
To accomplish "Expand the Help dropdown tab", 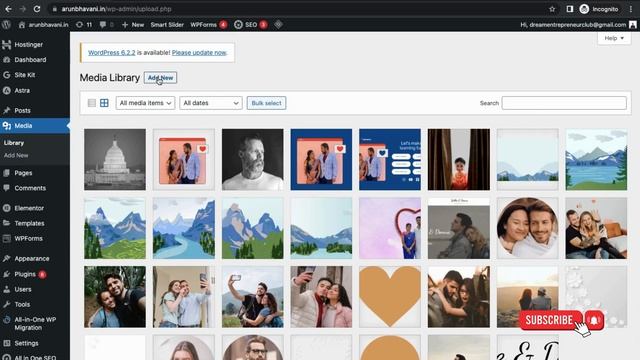I will 614,38.
